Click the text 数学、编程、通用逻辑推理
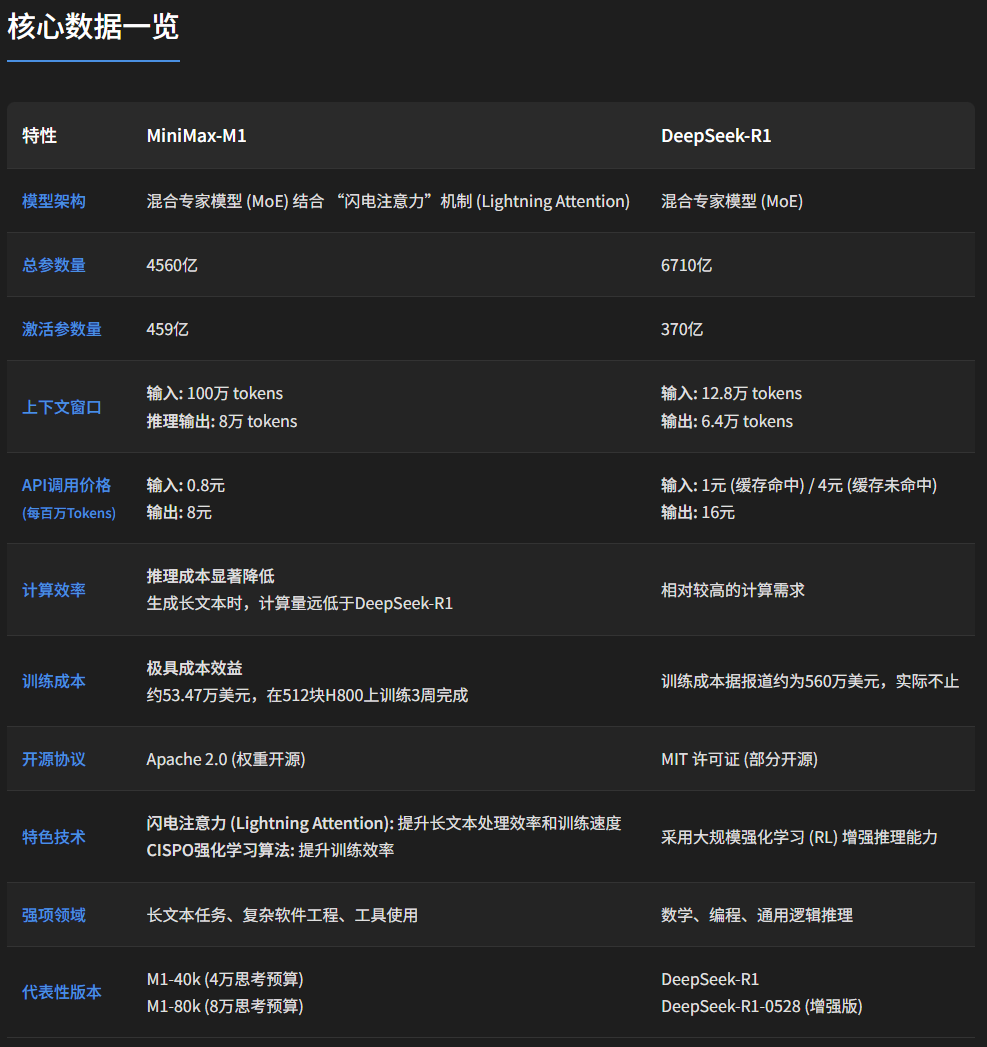Viewport: 987px width, 1047px height. tap(757, 915)
